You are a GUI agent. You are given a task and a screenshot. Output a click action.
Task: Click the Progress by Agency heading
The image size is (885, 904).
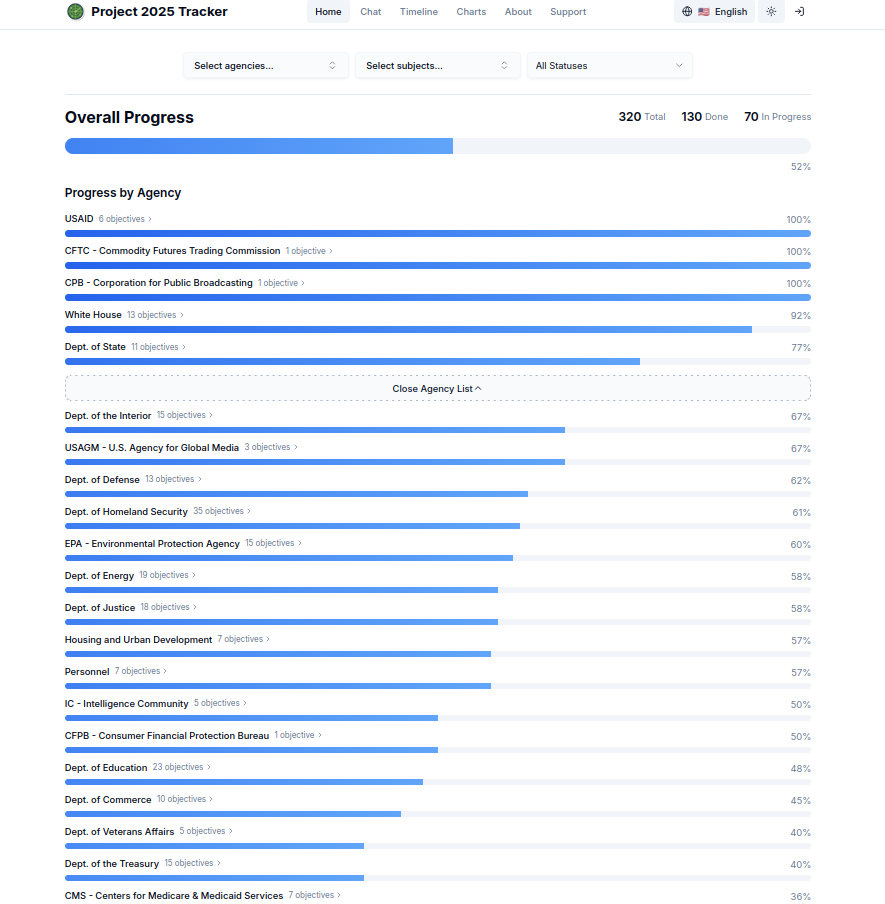pos(123,193)
